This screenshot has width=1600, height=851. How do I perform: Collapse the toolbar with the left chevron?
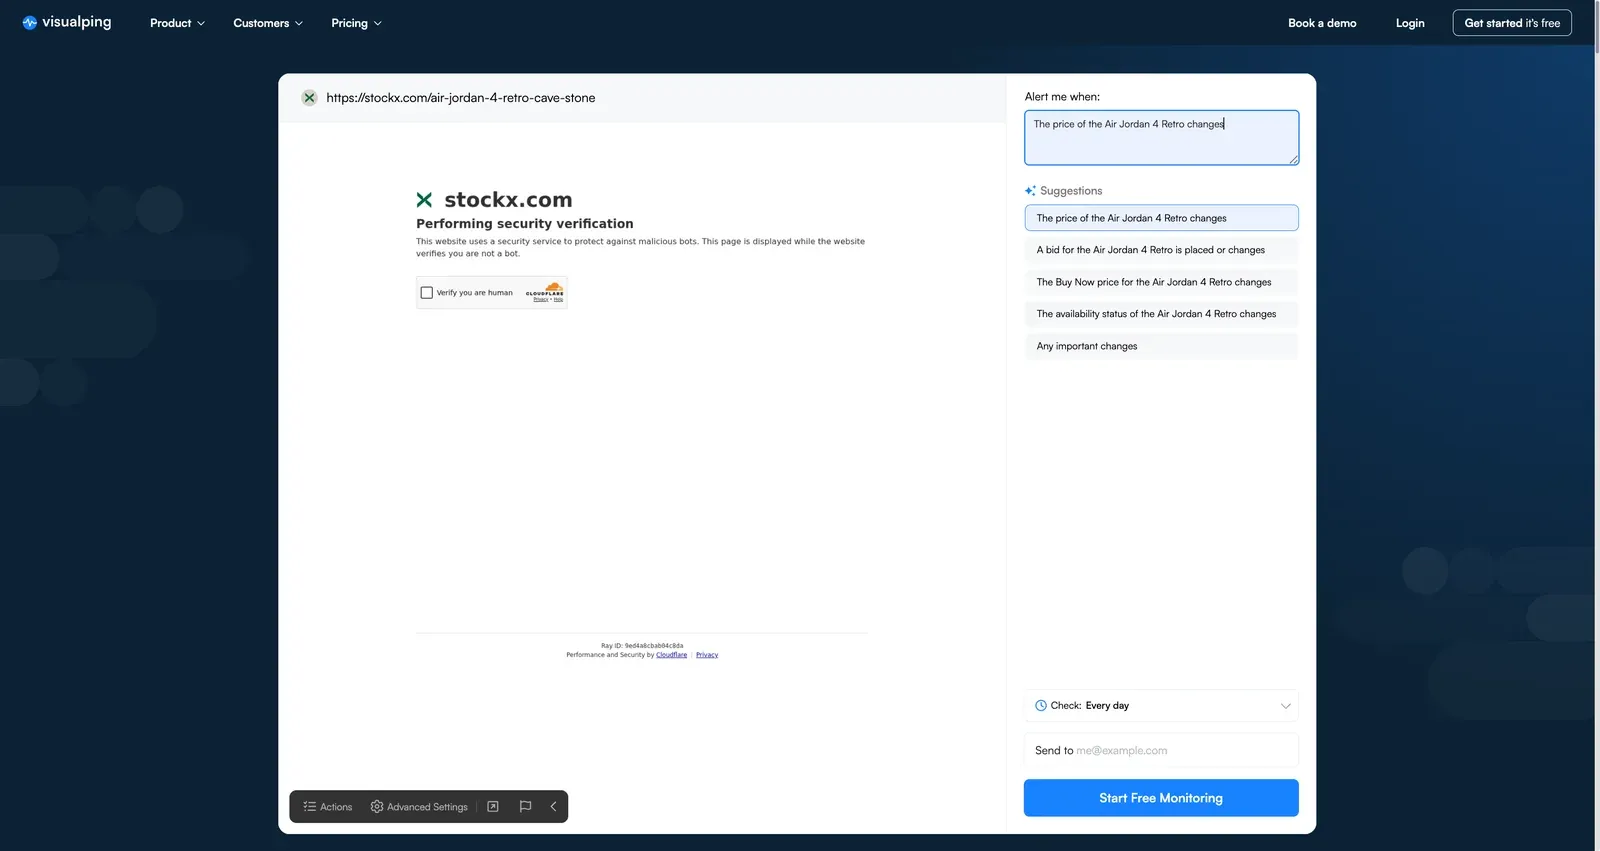pos(553,807)
